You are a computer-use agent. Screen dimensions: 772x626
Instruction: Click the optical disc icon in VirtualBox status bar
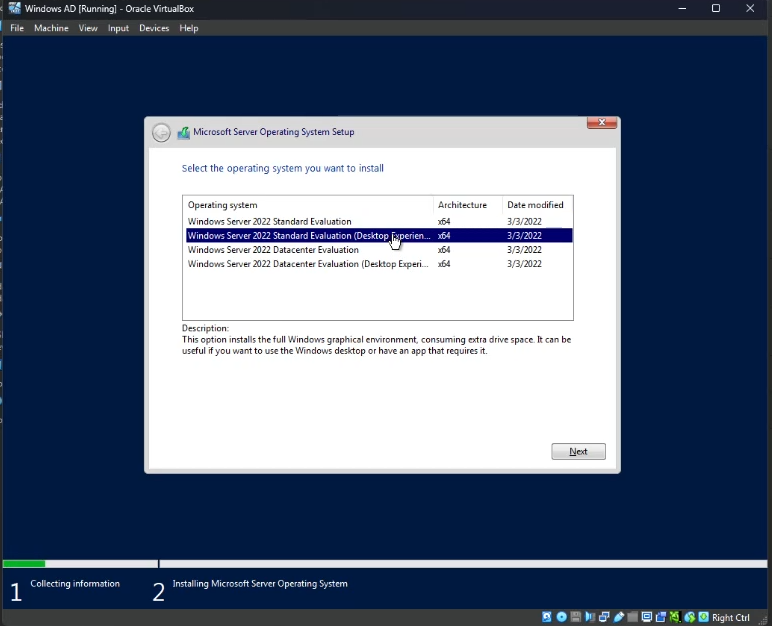[x=561, y=617]
